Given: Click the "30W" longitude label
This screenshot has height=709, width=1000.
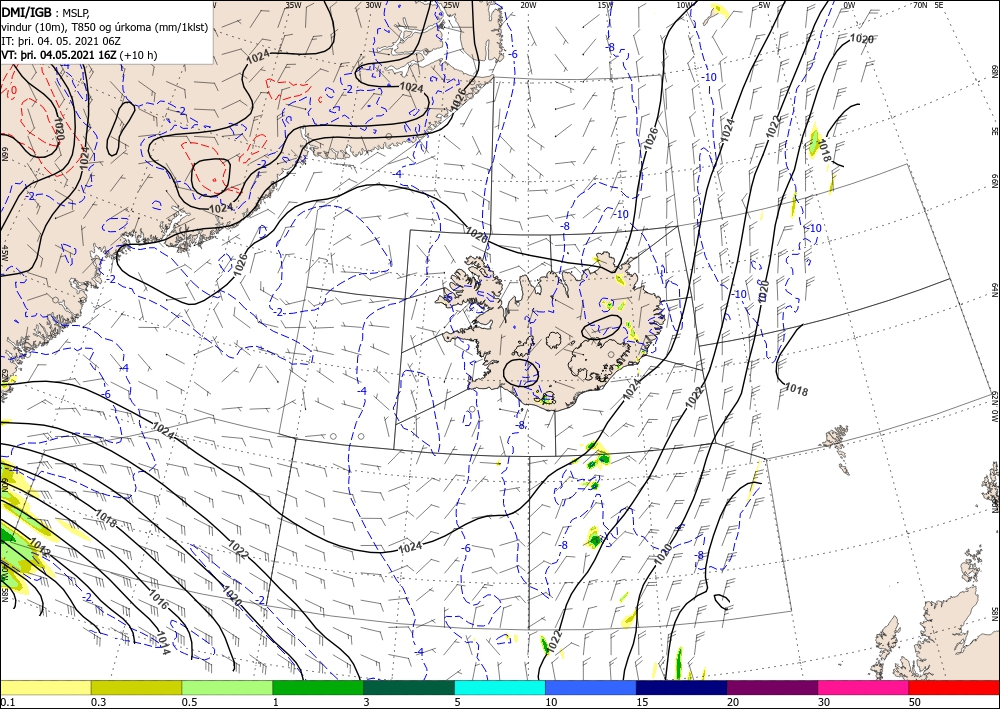Looking at the screenshot, I should [x=373, y=5].
